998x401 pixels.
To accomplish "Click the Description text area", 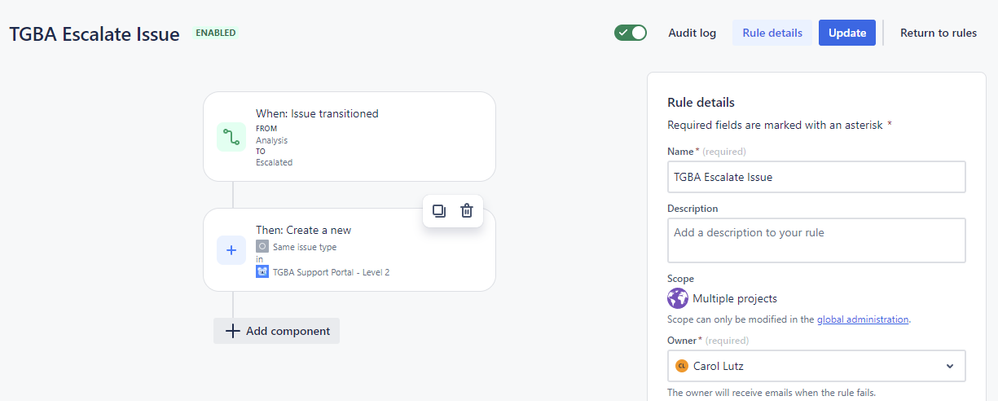I will 816,241.
